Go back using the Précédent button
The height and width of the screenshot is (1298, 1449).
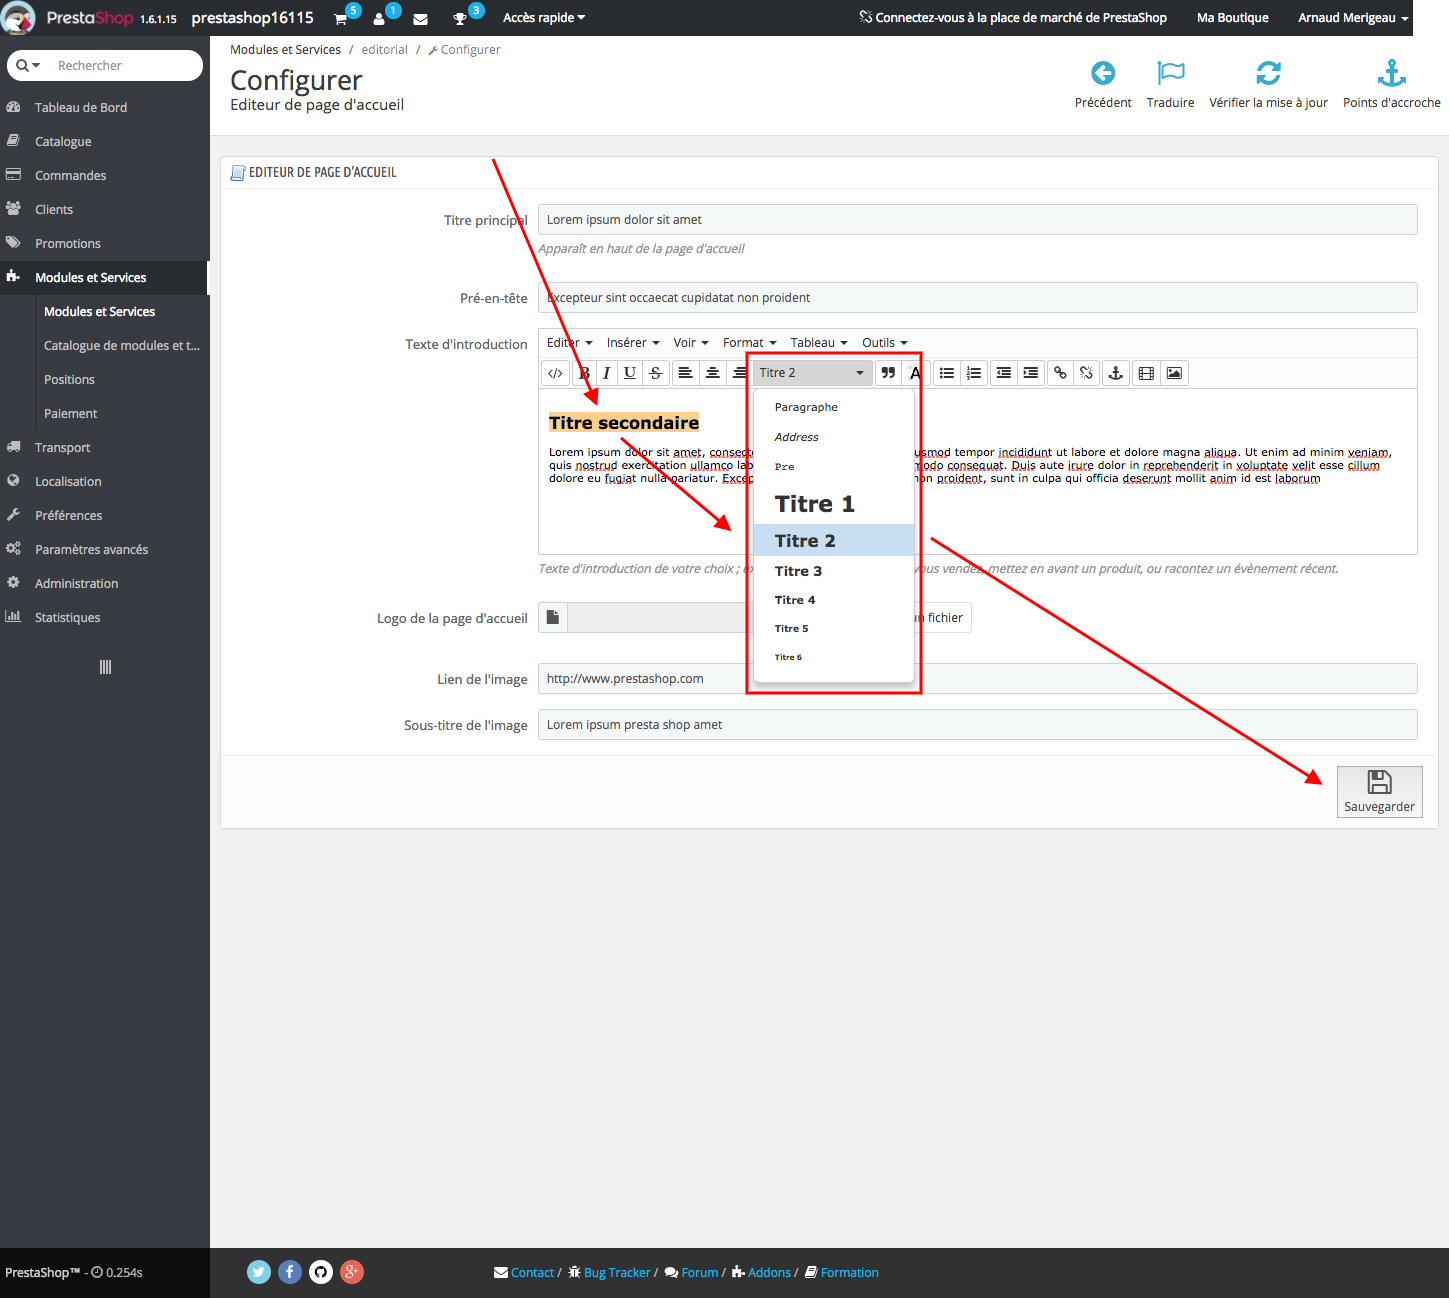1103,84
